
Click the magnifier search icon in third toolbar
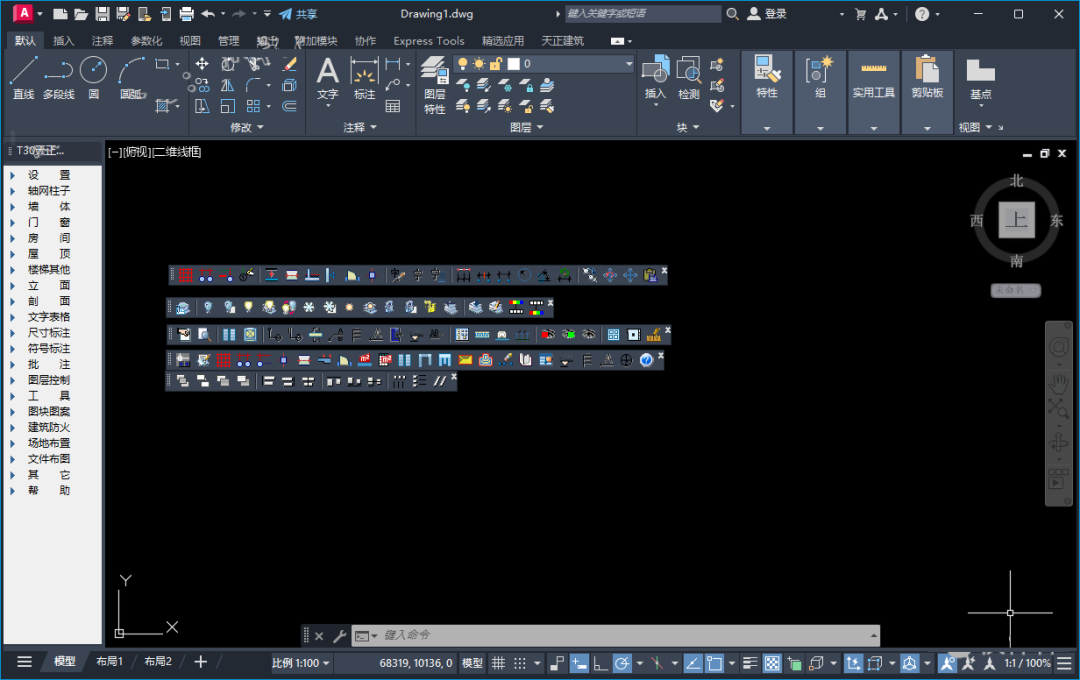(205, 335)
